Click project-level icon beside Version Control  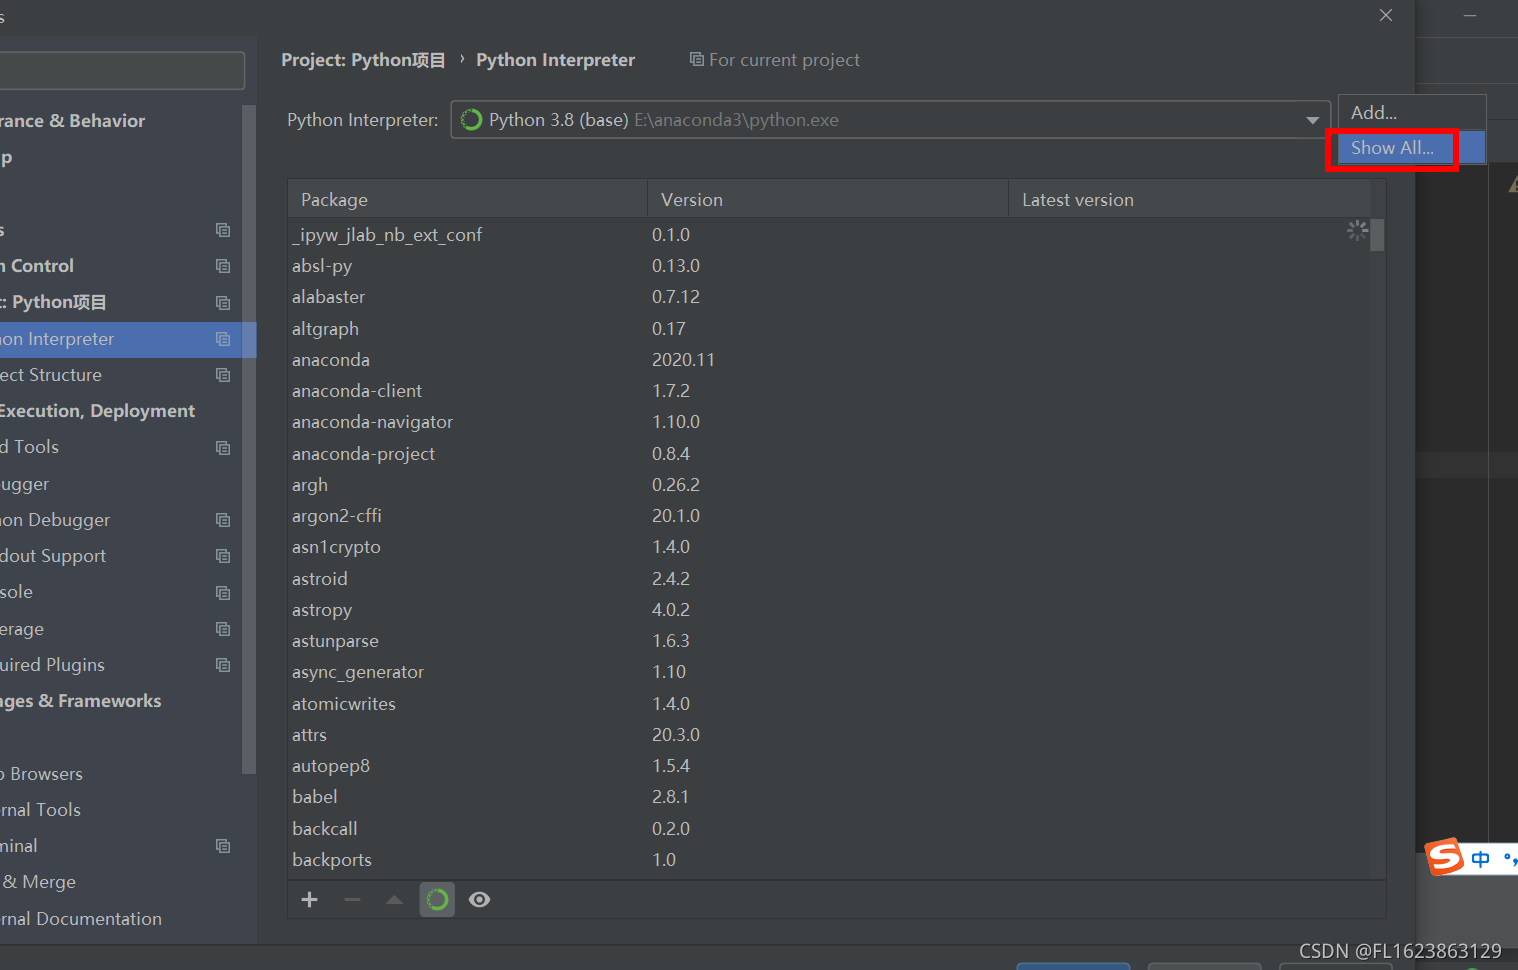click(223, 266)
